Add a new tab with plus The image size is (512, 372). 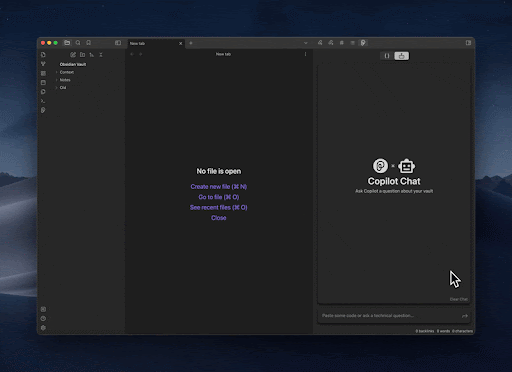tap(191, 43)
